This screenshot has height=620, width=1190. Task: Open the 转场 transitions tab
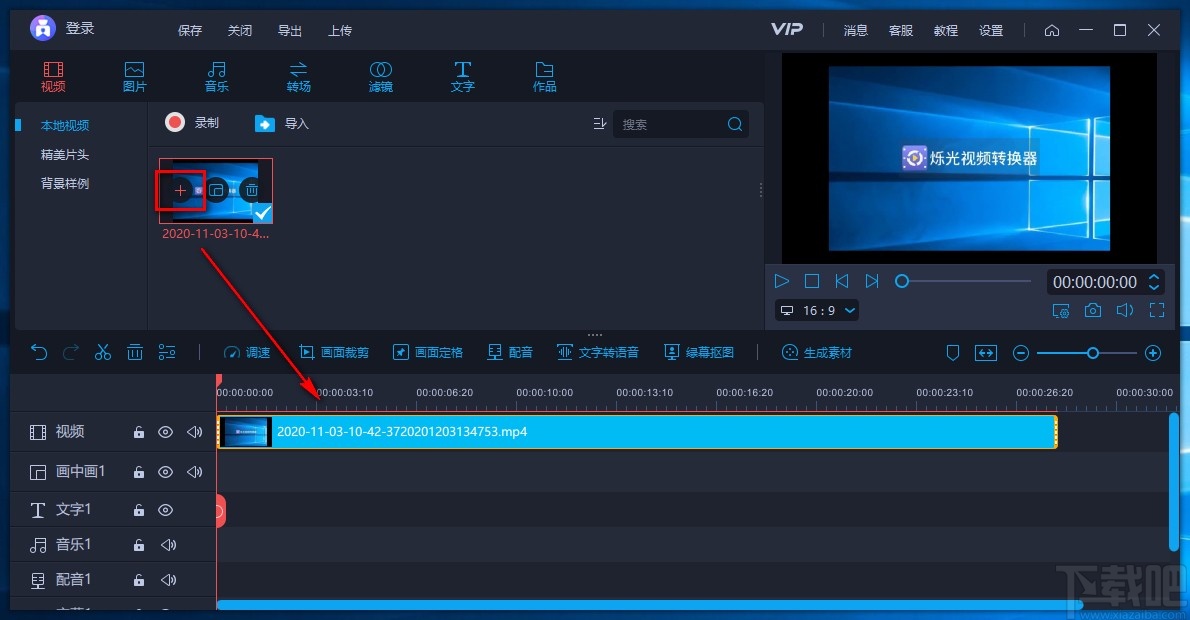[x=298, y=77]
